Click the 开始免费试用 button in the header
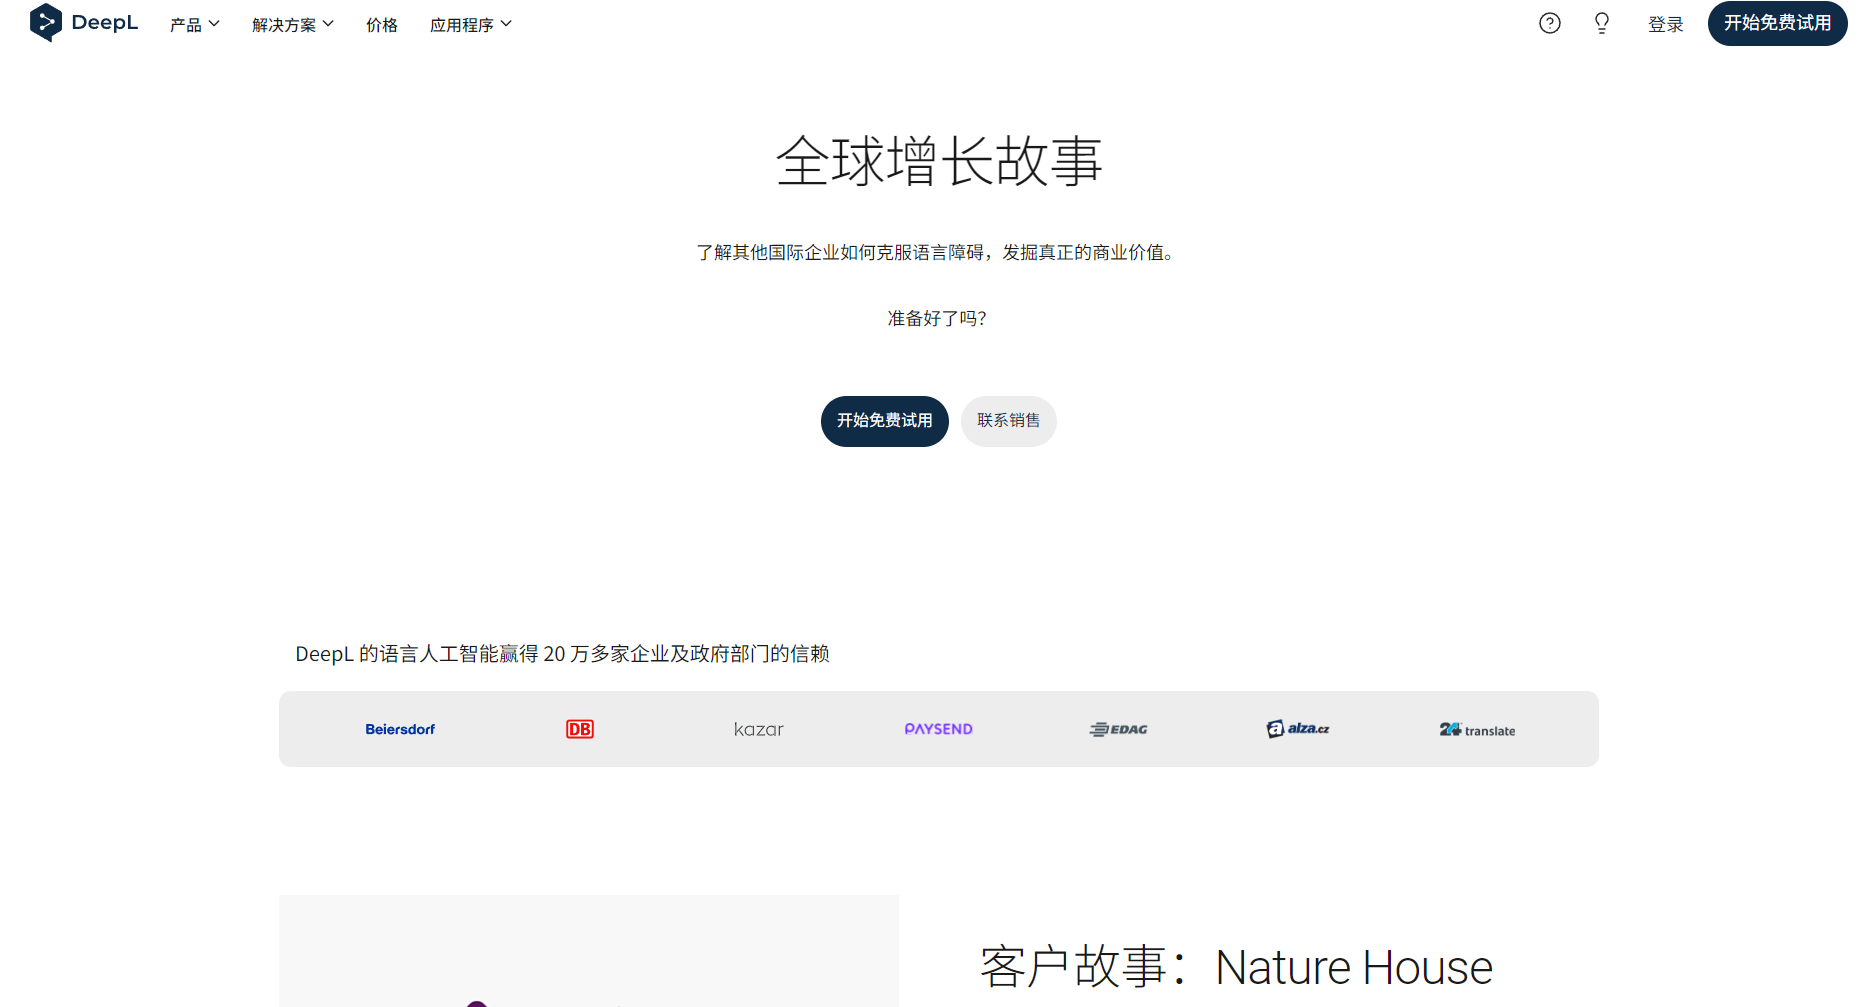The height and width of the screenshot is (1007, 1874). coord(1777,24)
